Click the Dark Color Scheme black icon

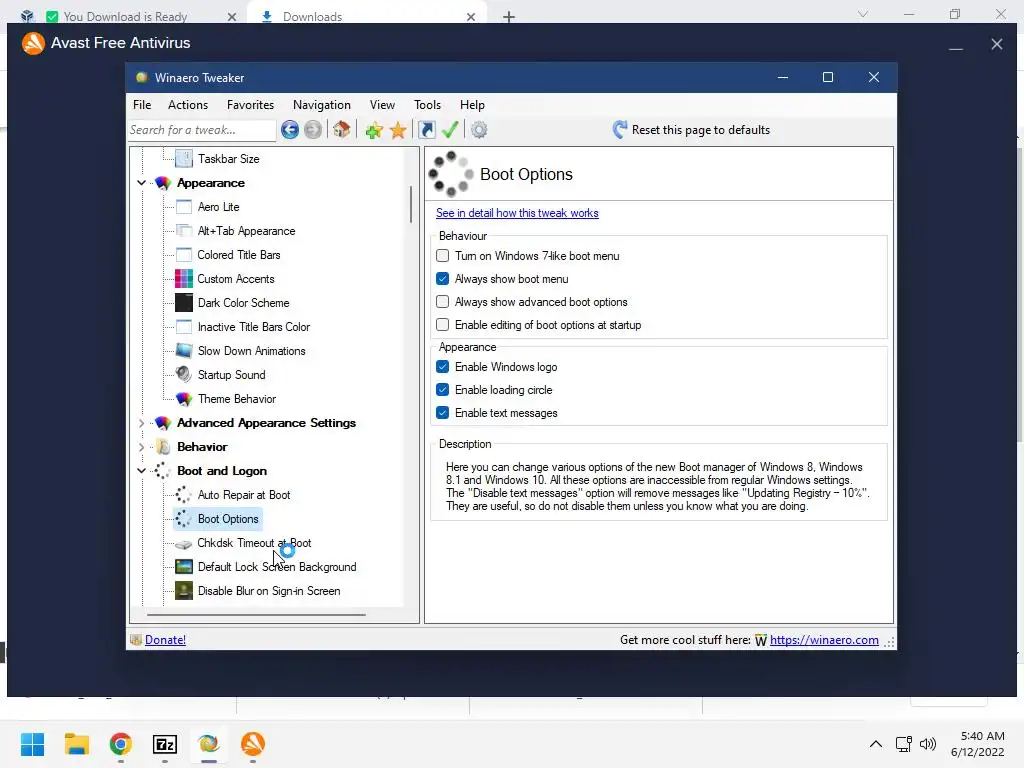coord(184,303)
